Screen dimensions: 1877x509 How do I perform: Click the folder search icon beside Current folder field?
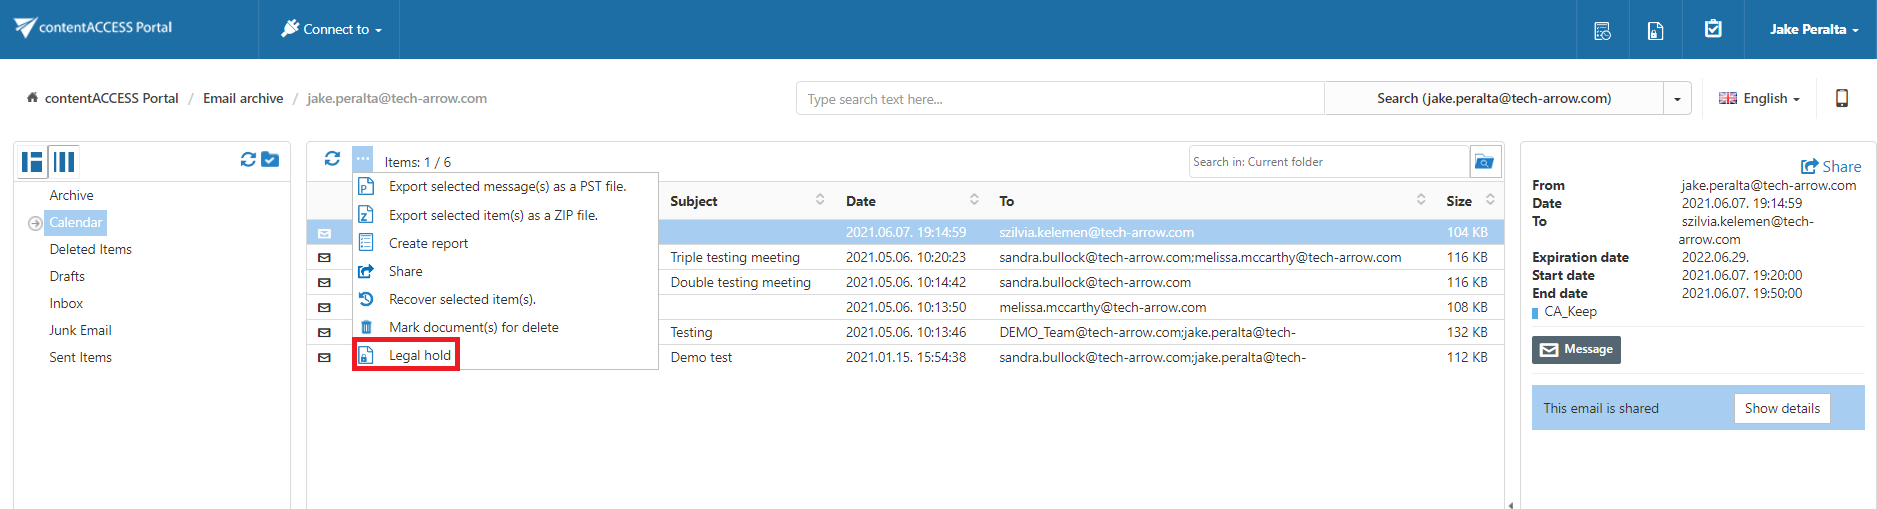point(1484,162)
